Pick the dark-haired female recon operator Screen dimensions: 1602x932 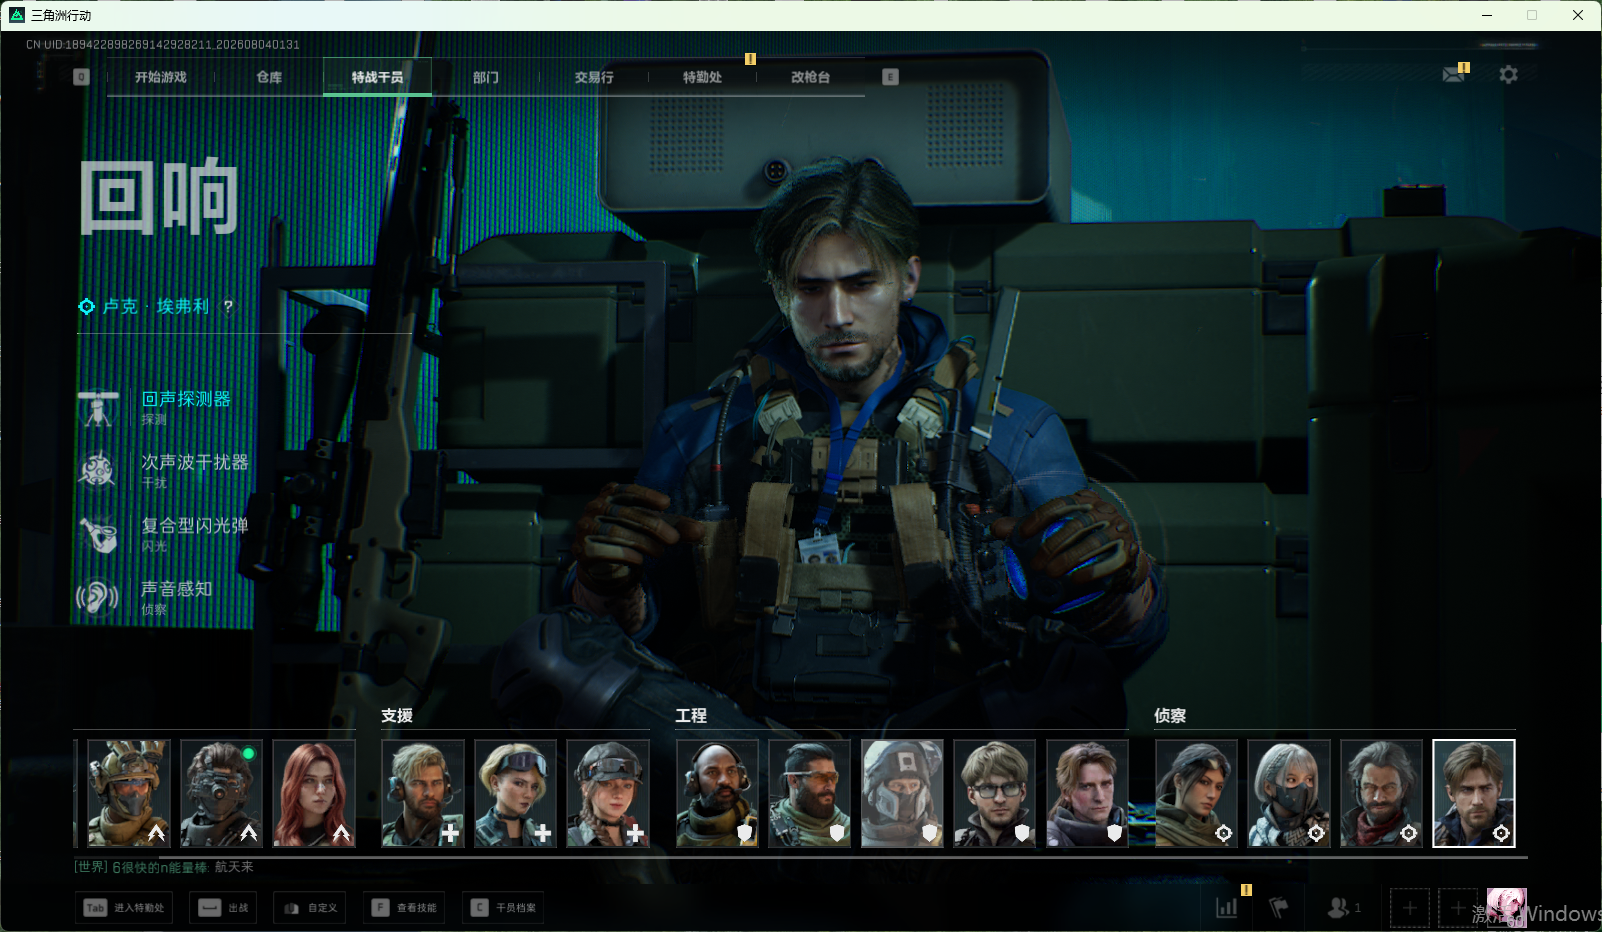pos(1196,793)
